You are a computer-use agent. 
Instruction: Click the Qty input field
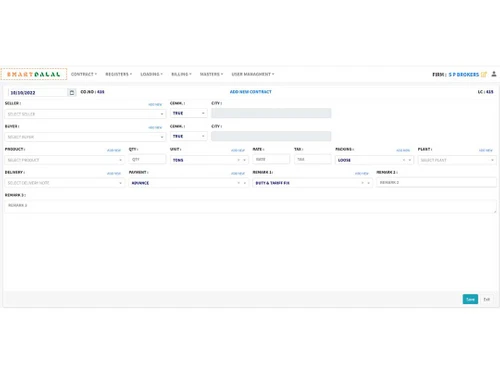[147, 159]
